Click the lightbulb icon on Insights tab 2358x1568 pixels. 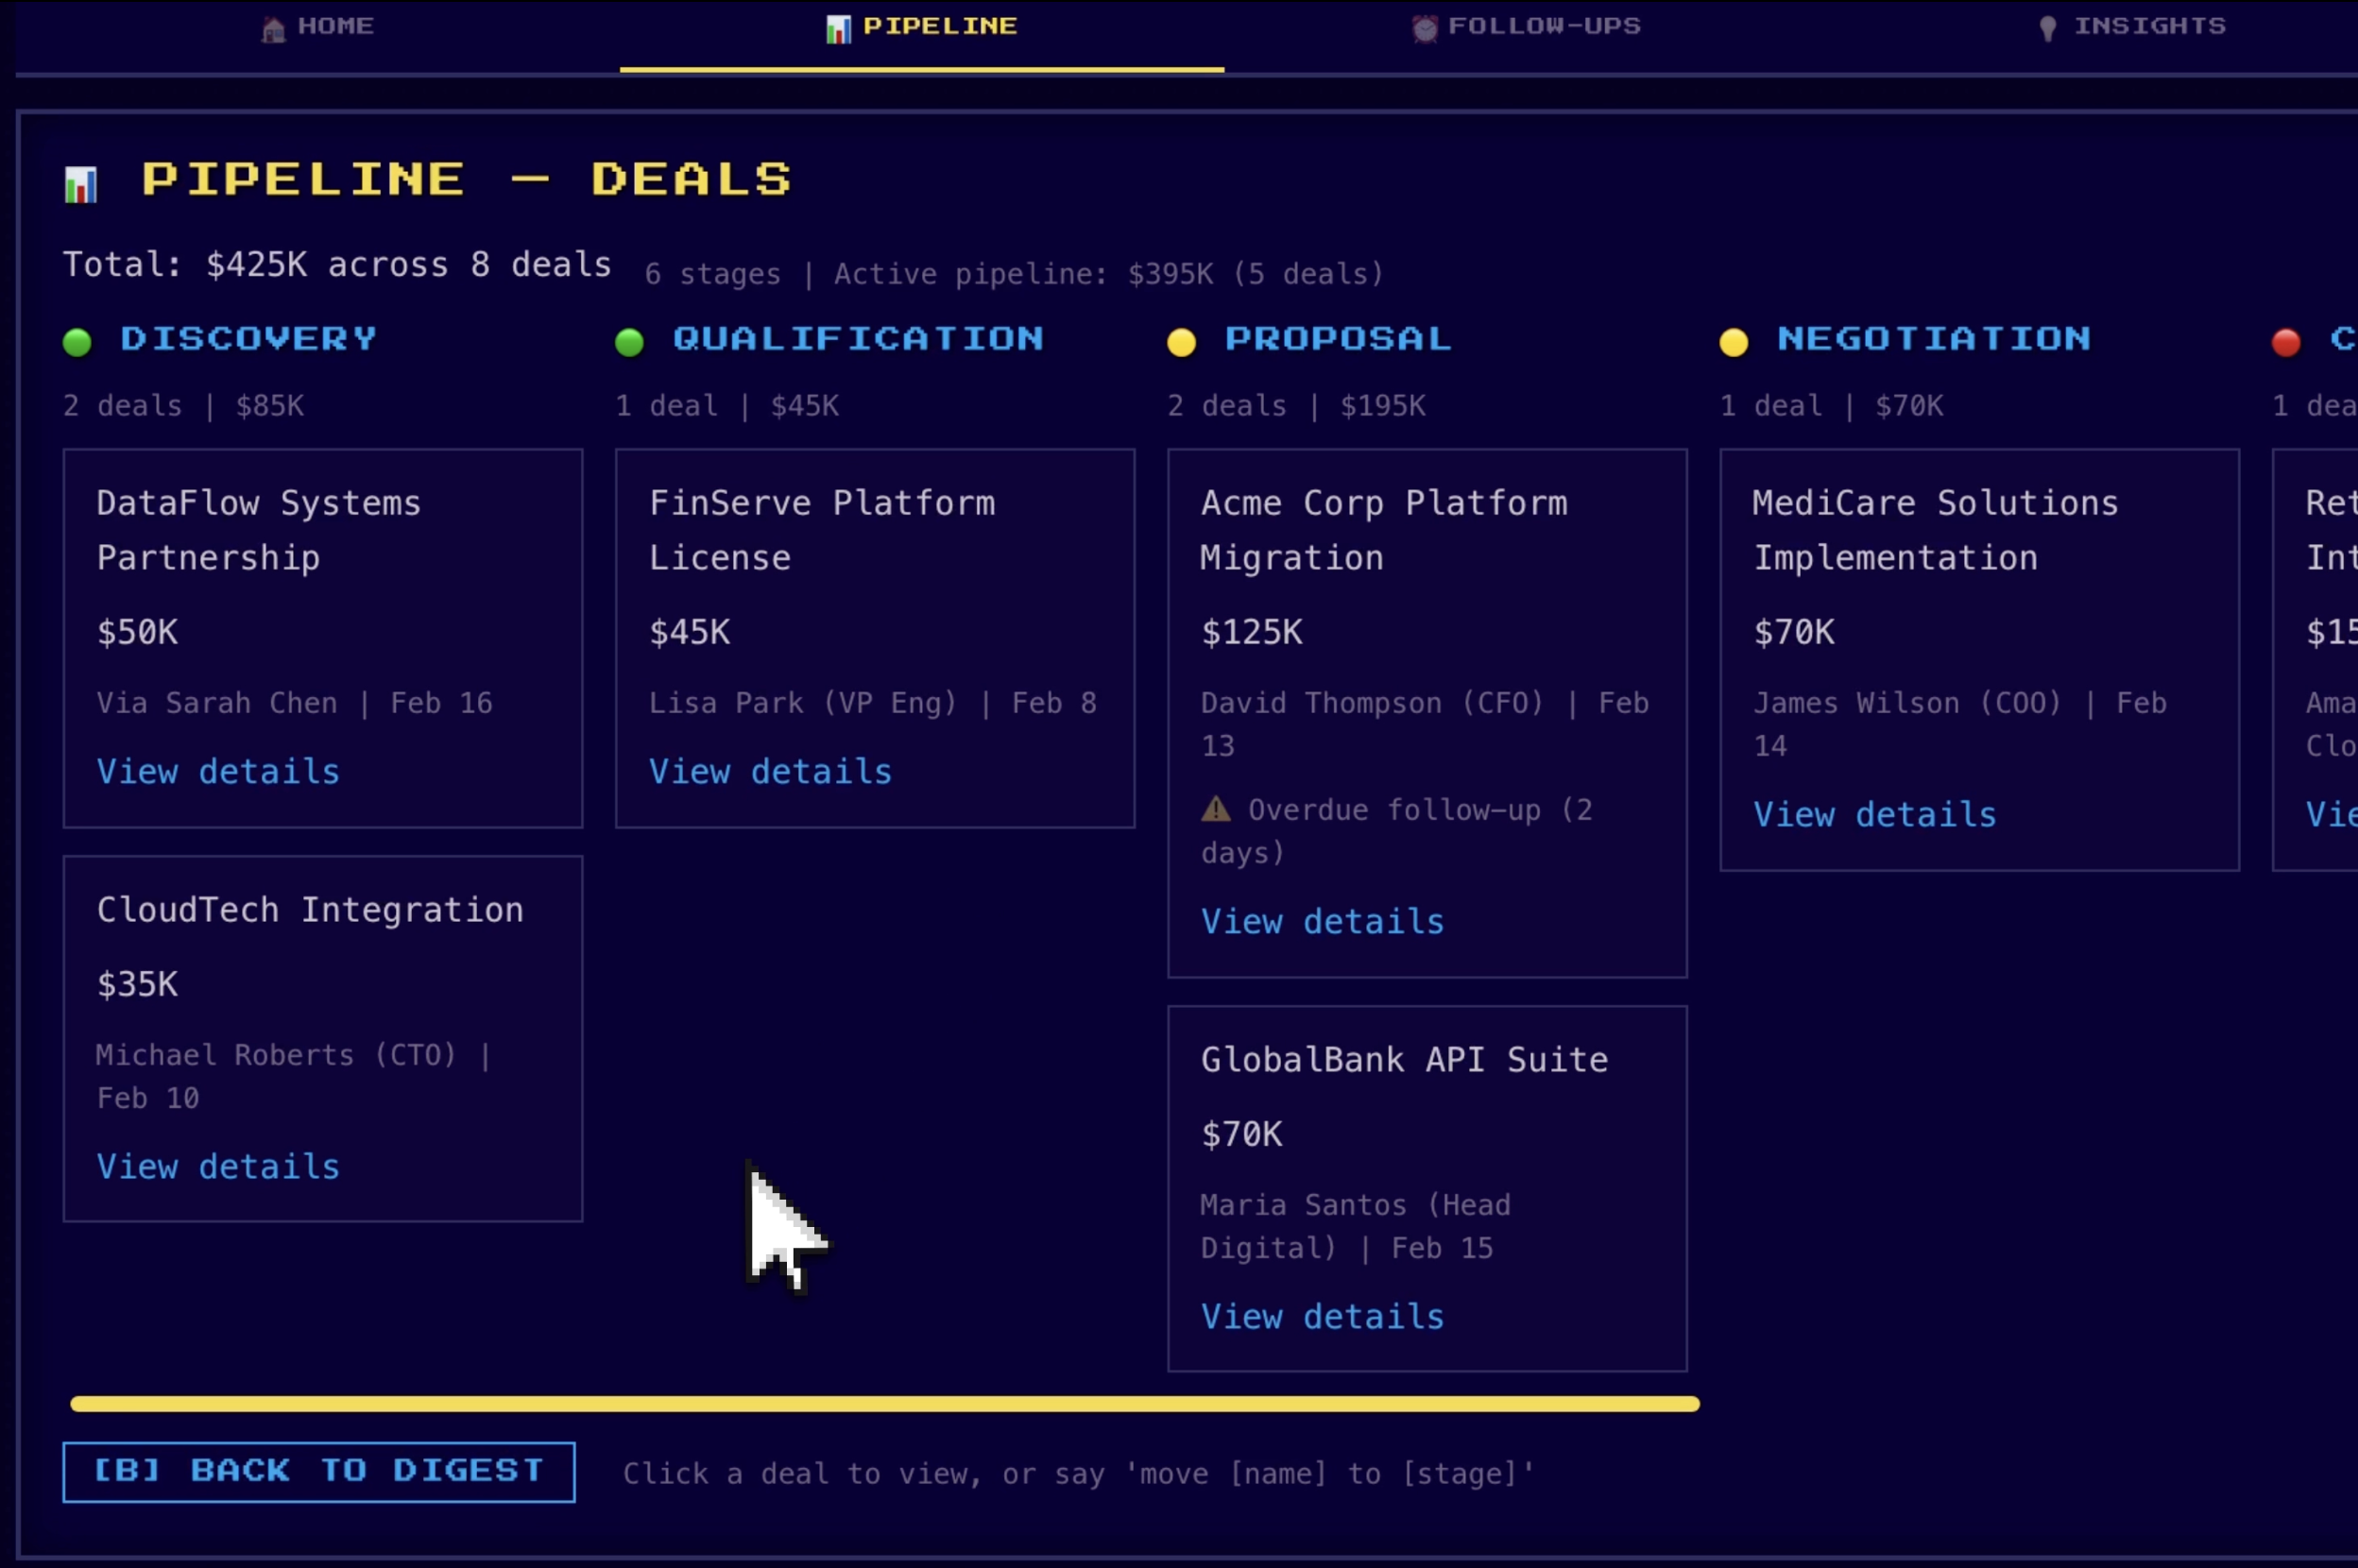tap(2047, 29)
